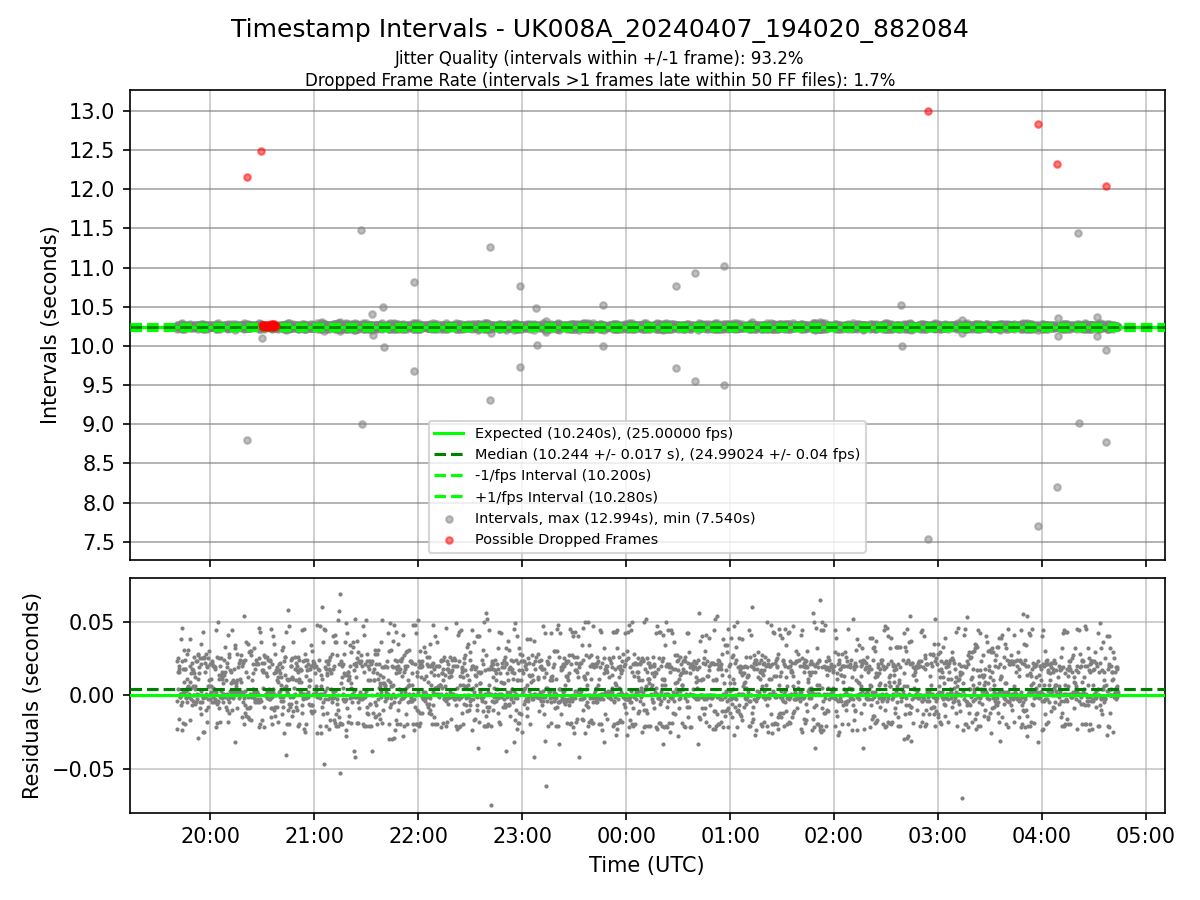
Task: Click the solid green line sample beside 'Expected' in legend
Action: tap(450, 433)
